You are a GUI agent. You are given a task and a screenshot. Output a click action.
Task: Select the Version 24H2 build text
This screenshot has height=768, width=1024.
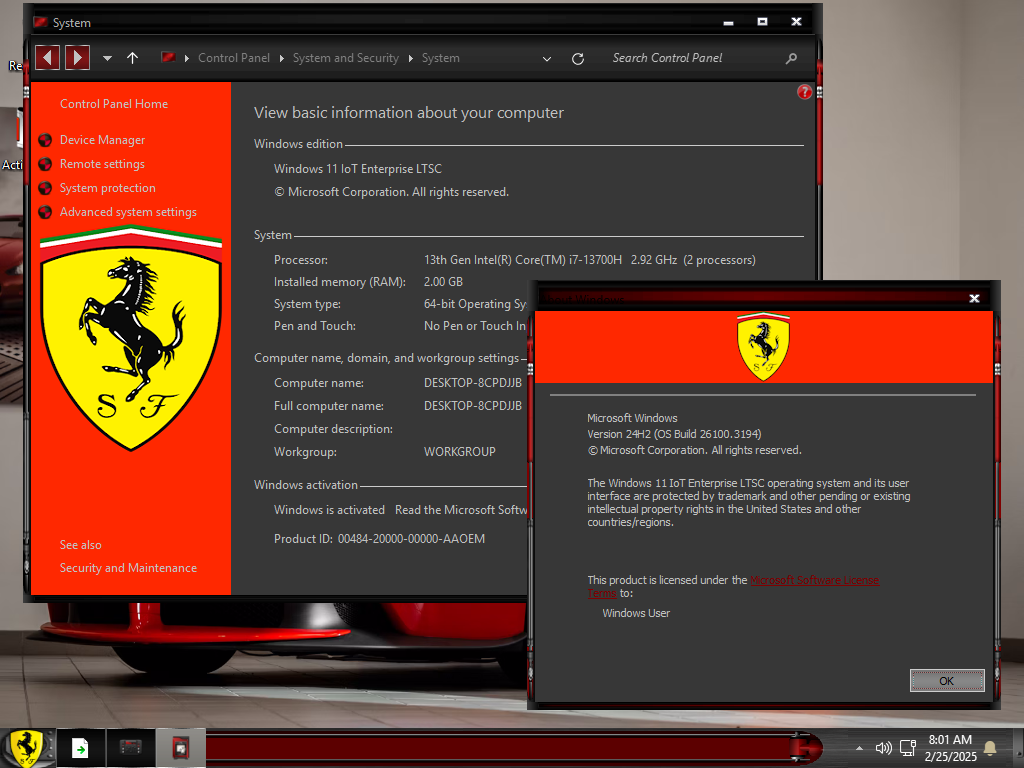tap(674, 434)
